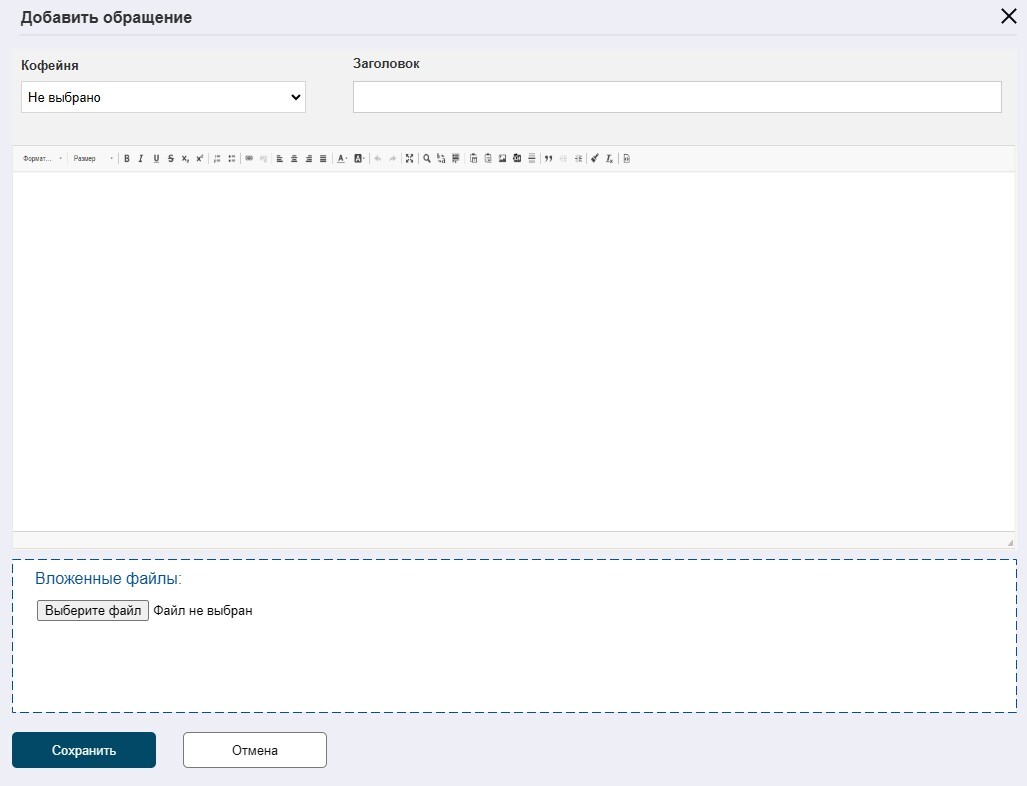The image size is (1027, 786).
Task: Justify the text alignment
Action: 323,159
